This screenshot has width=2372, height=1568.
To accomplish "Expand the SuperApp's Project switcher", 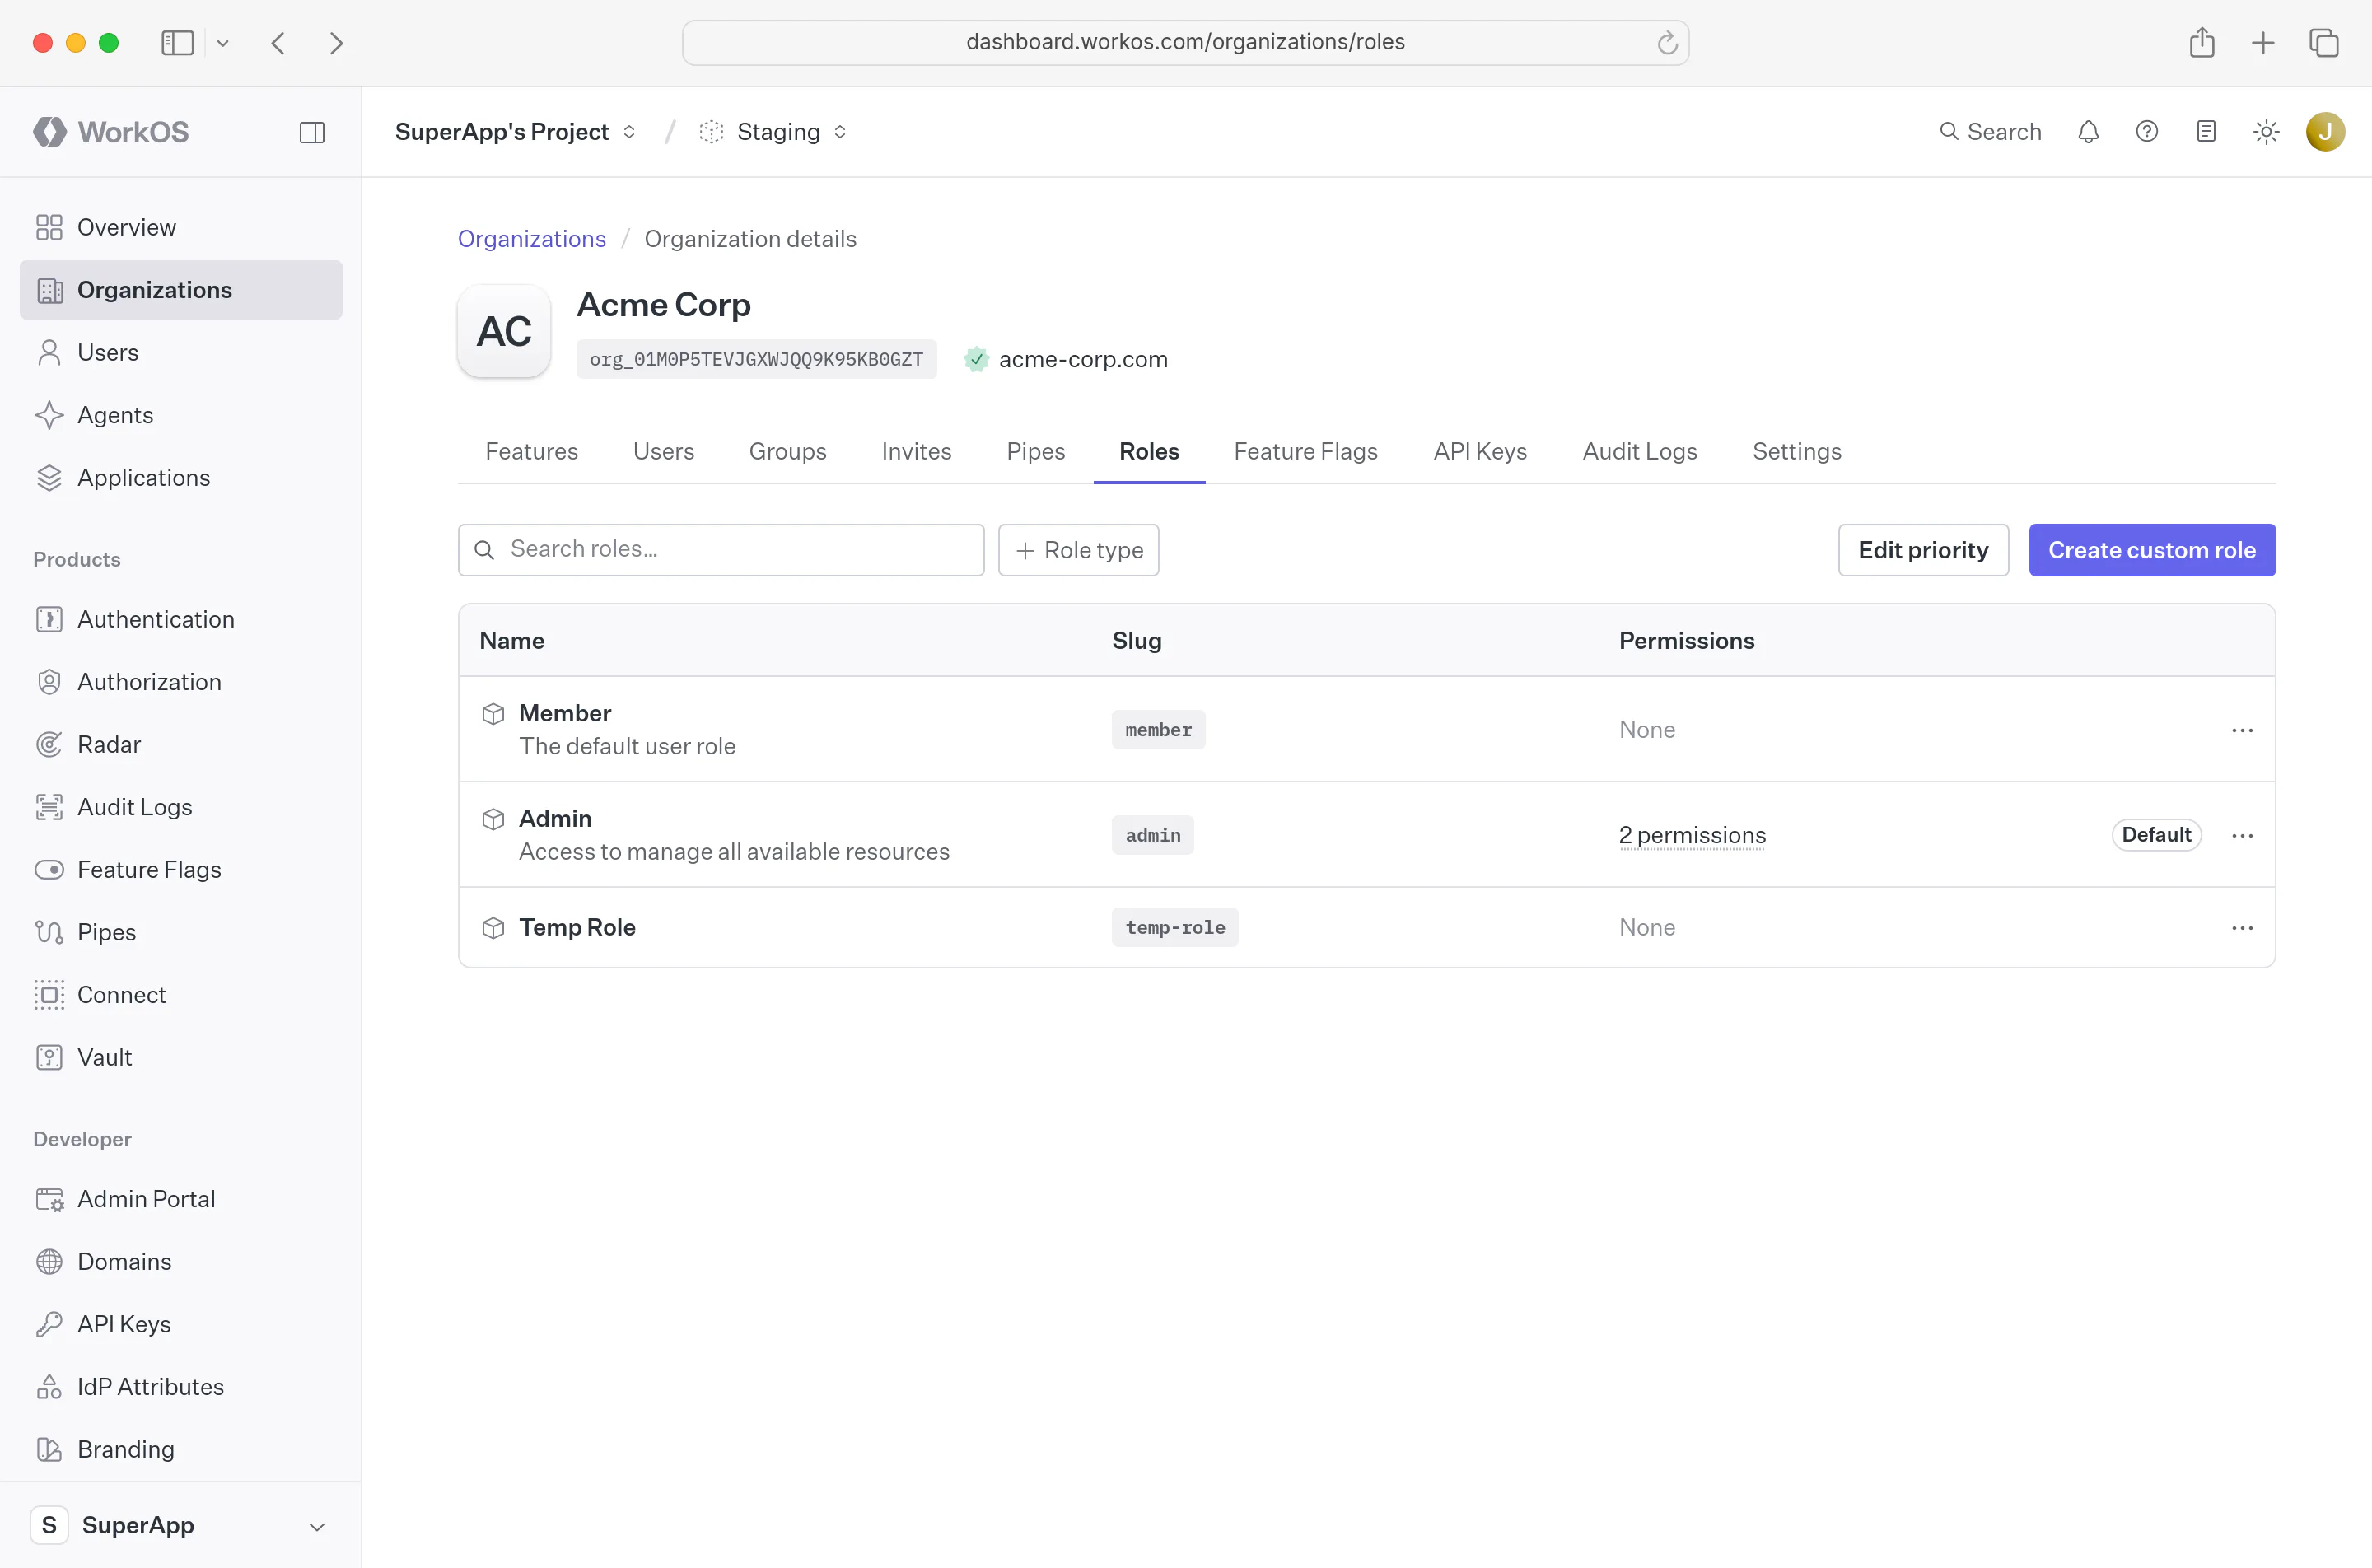I will [x=516, y=132].
